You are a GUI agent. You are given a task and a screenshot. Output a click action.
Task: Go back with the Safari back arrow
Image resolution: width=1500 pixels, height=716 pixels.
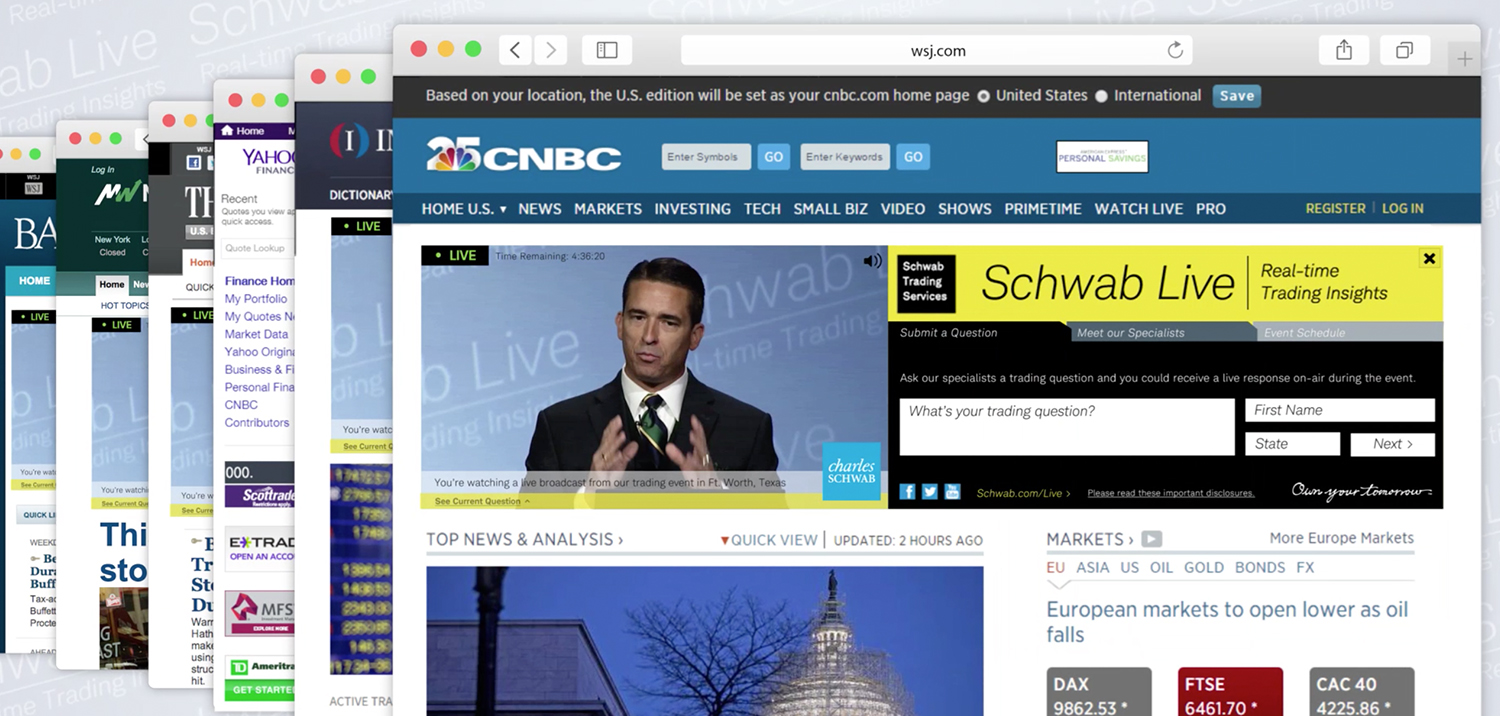click(x=515, y=50)
